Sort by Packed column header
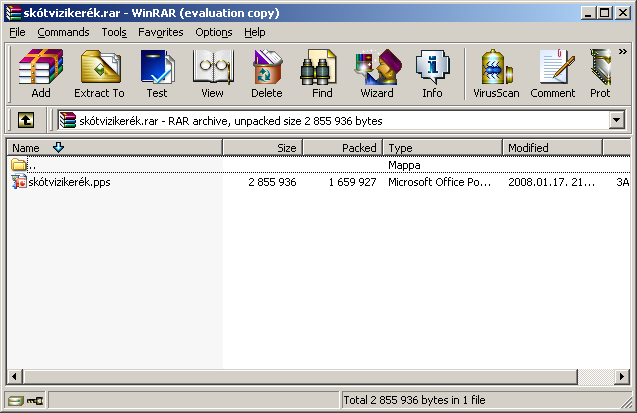 [343, 148]
